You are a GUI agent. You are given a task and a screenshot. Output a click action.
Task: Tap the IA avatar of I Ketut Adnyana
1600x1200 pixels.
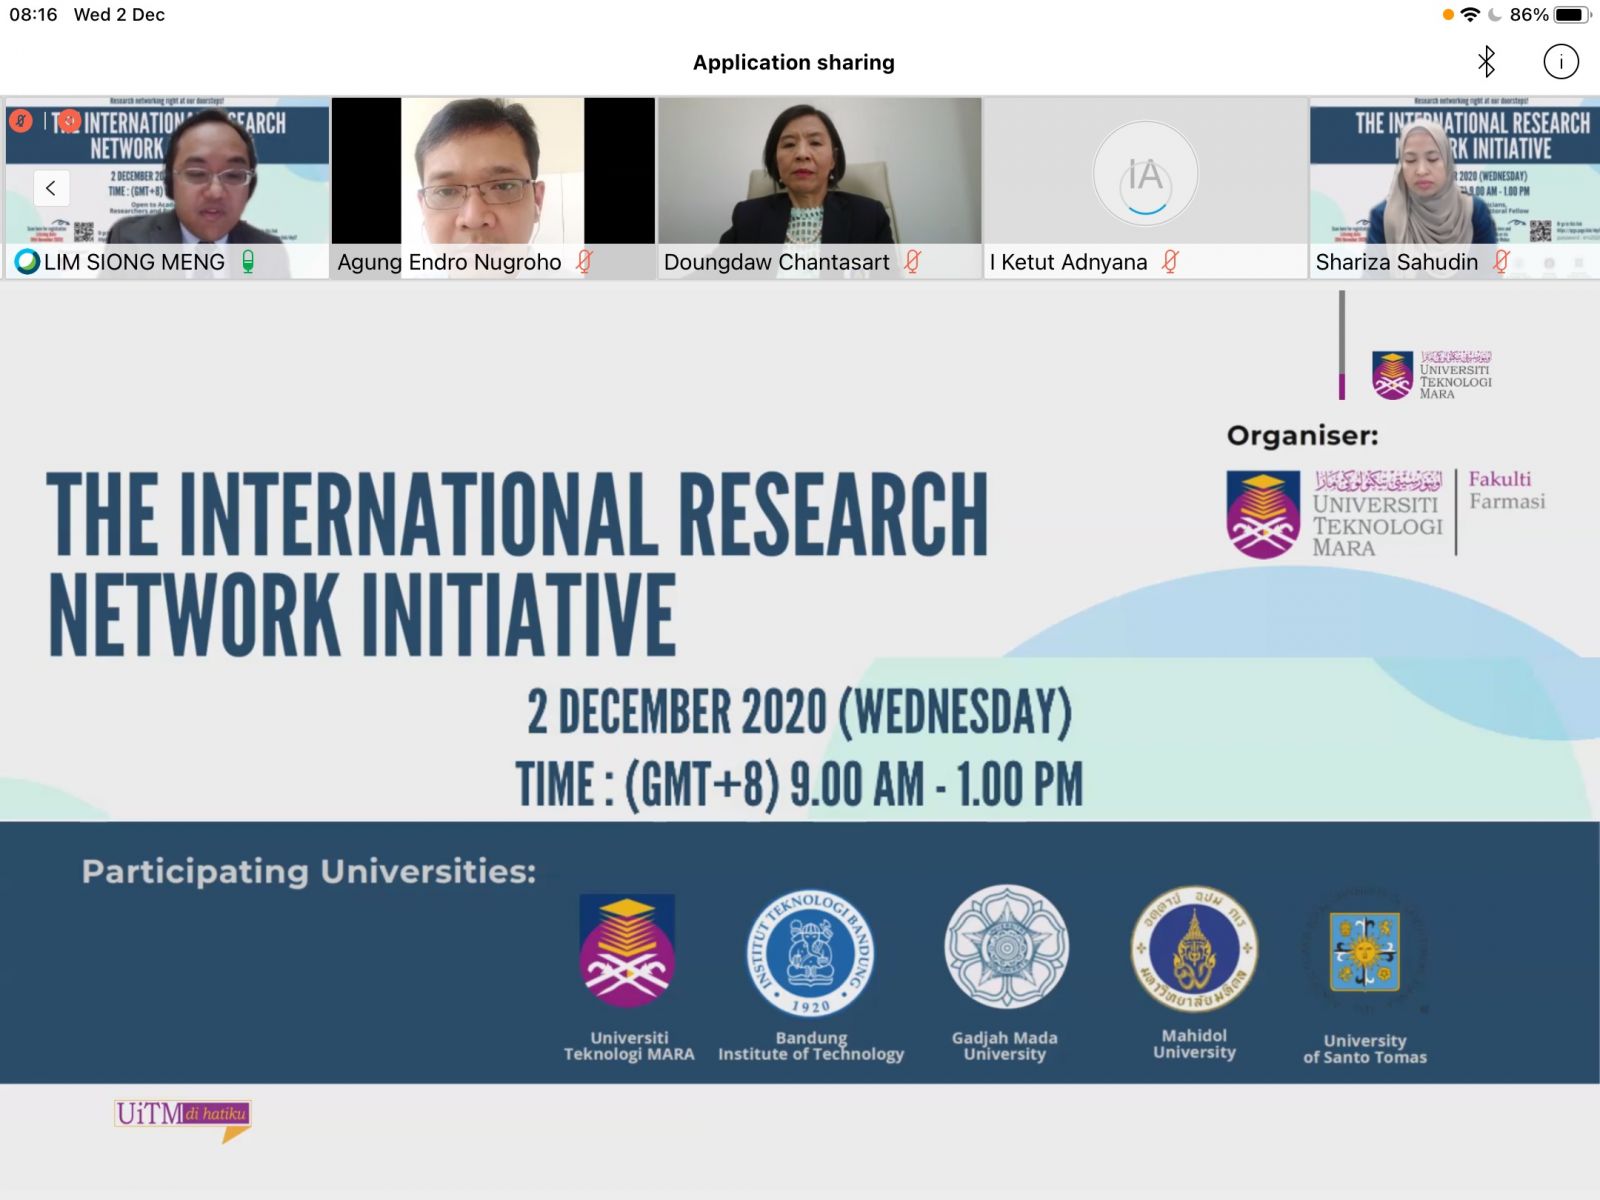click(x=1146, y=174)
